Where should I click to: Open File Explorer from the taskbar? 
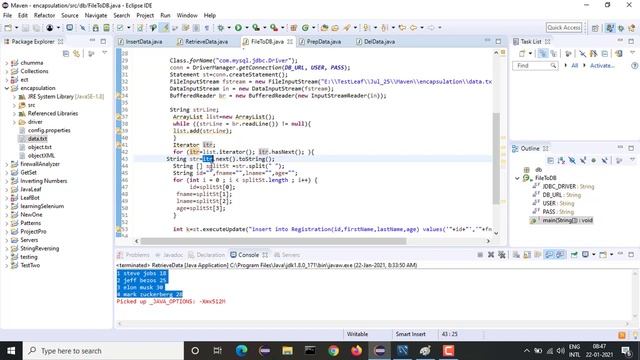click(x=287, y=351)
